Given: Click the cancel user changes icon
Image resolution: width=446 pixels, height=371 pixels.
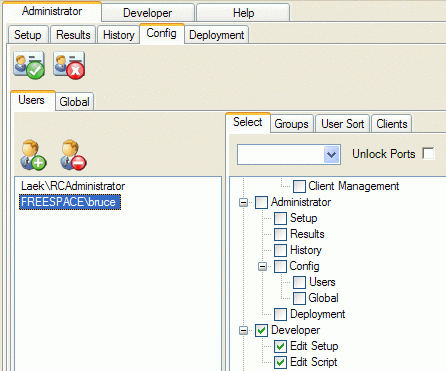Looking at the screenshot, I should [69, 65].
